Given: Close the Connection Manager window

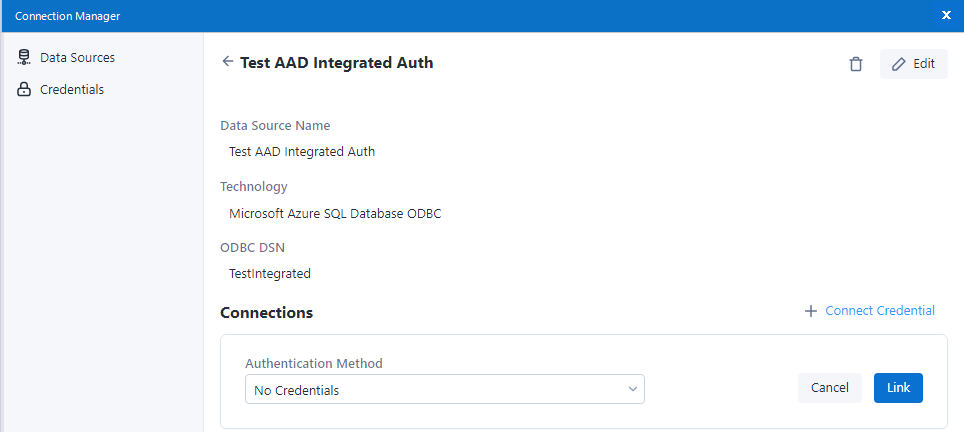Looking at the screenshot, I should (x=946, y=15).
